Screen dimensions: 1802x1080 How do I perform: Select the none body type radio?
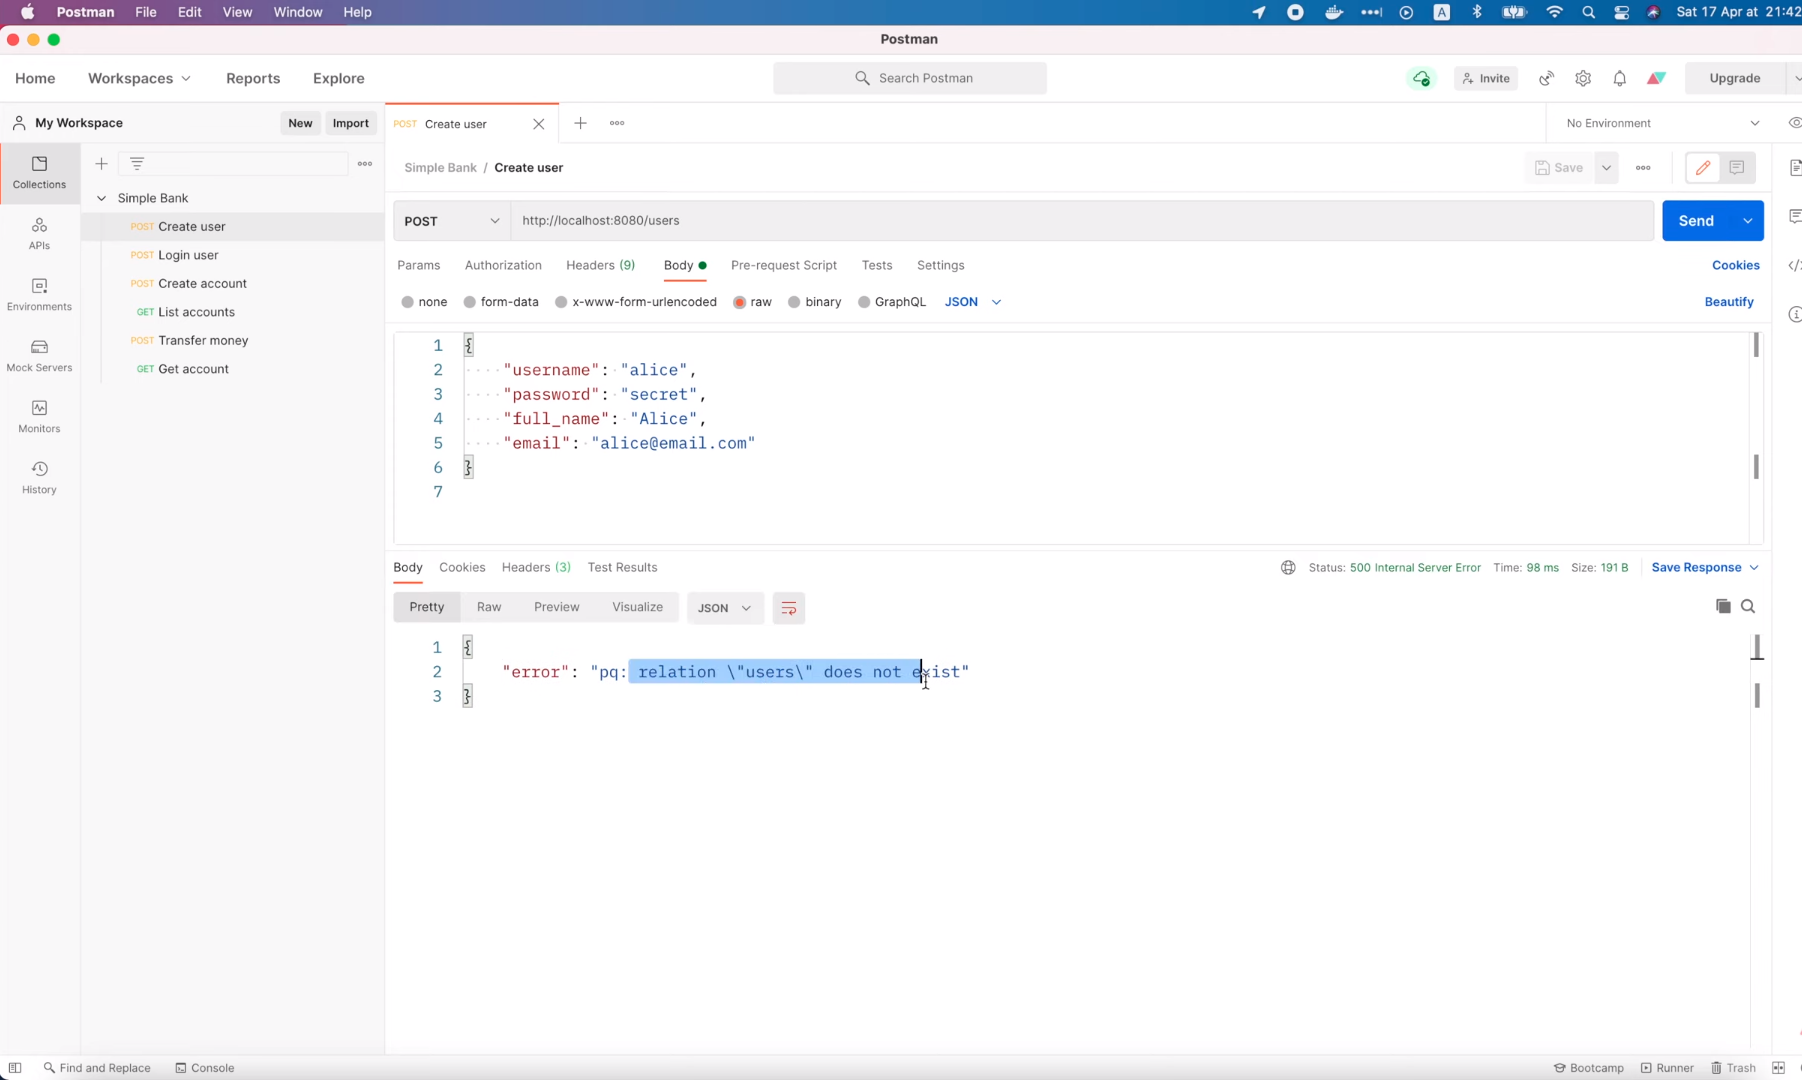[408, 302]
